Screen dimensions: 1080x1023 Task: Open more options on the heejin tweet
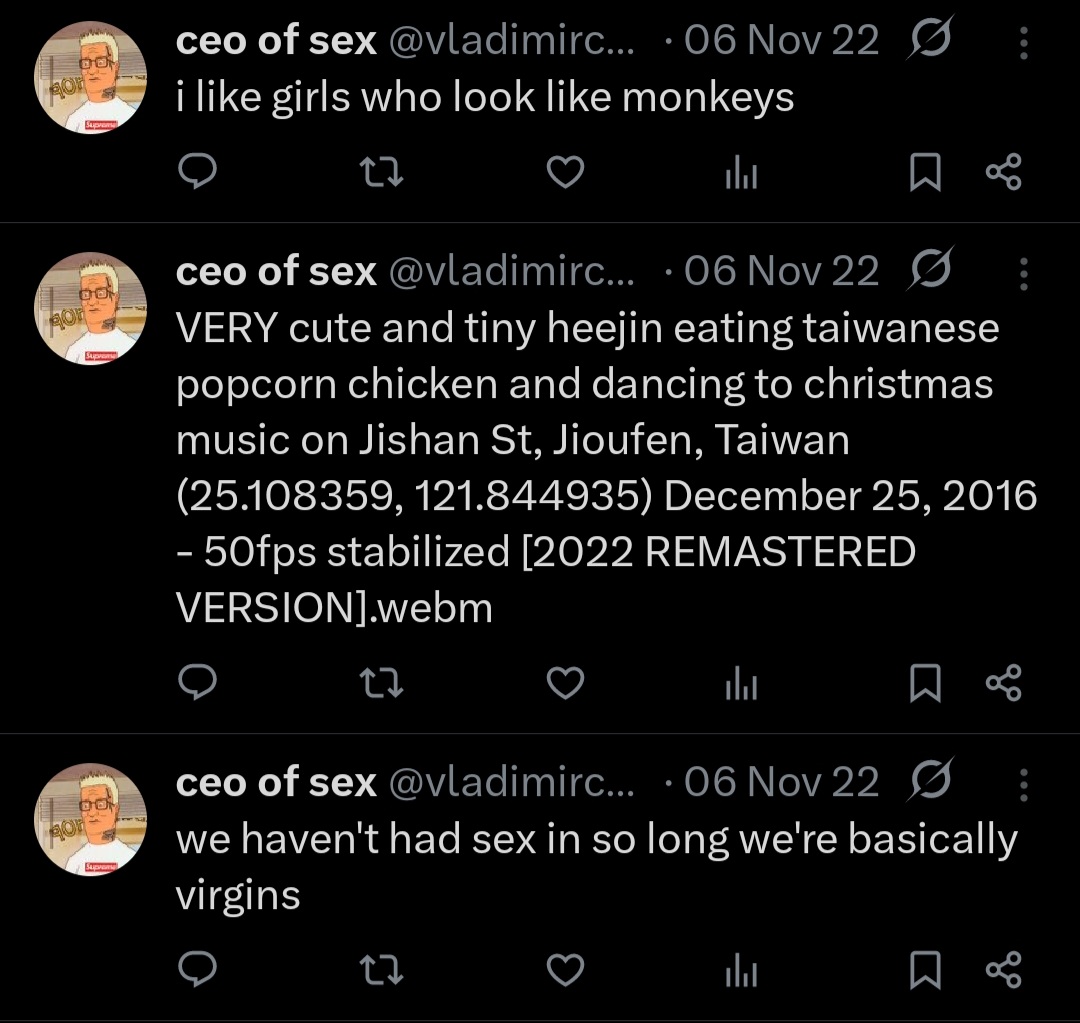coord(1024,274)
